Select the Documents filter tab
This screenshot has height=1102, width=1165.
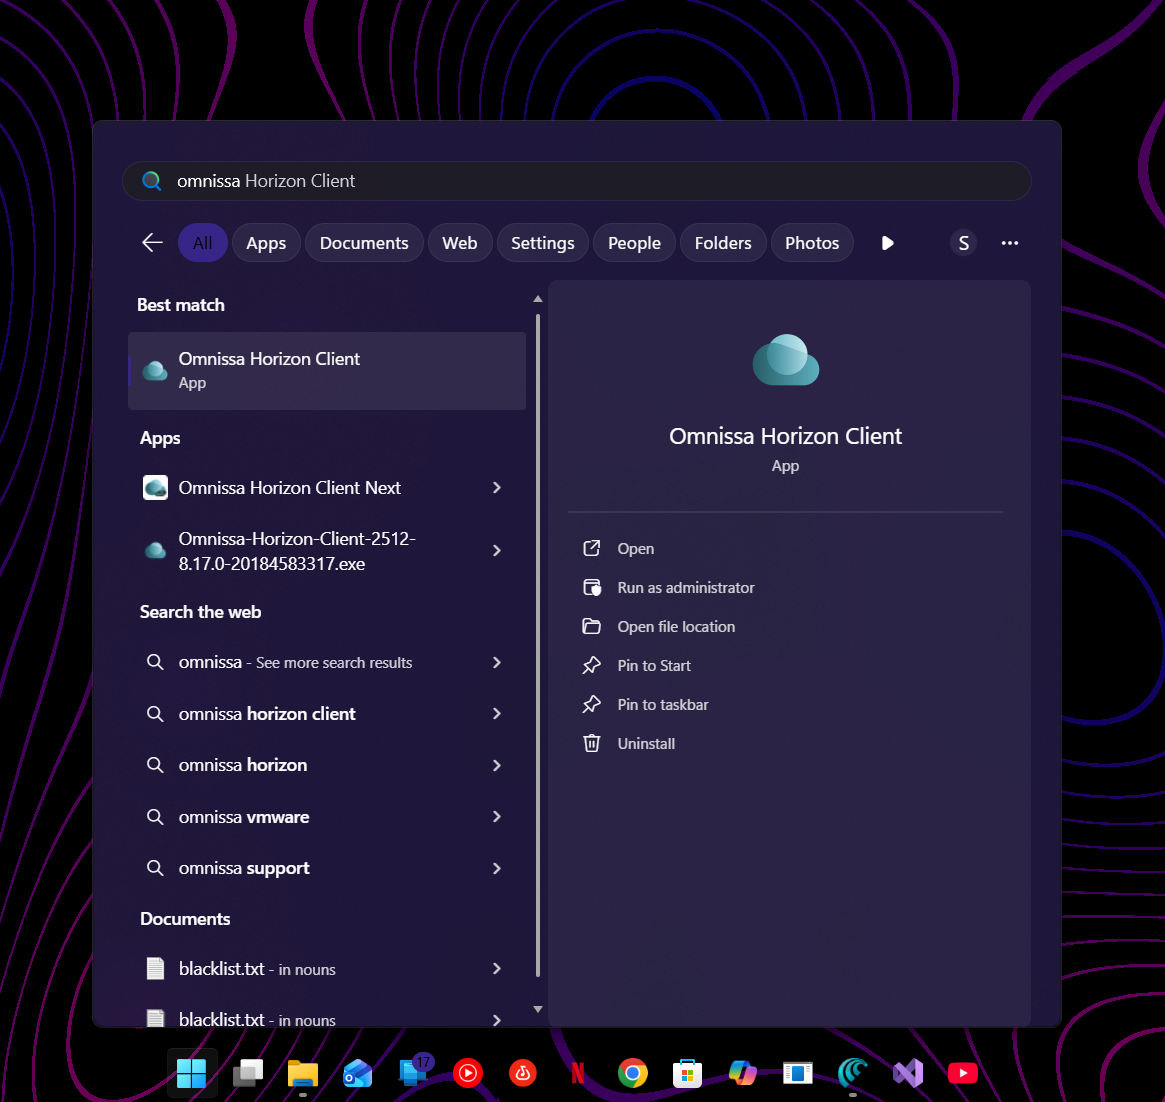pyautogui.click(x=363, y=242)
